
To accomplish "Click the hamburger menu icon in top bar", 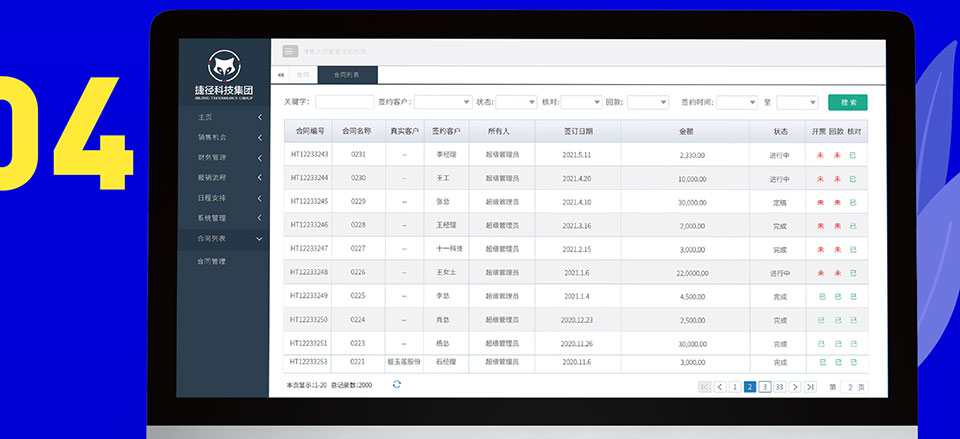I will (290, 51).
